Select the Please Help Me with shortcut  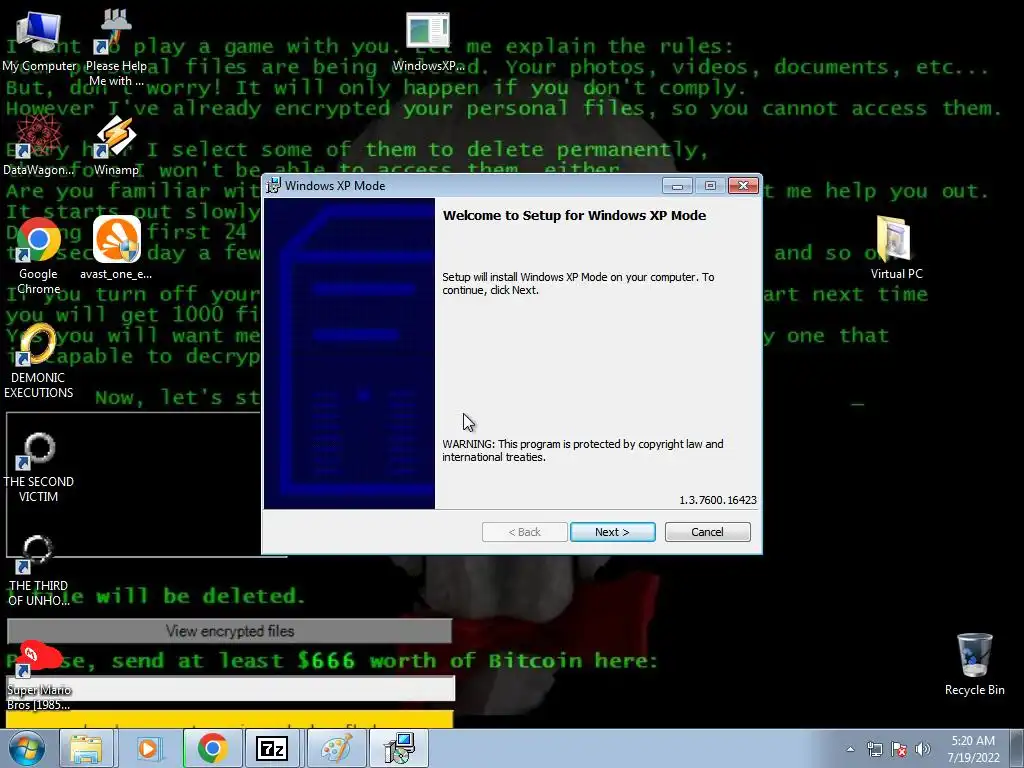(116, 47)
